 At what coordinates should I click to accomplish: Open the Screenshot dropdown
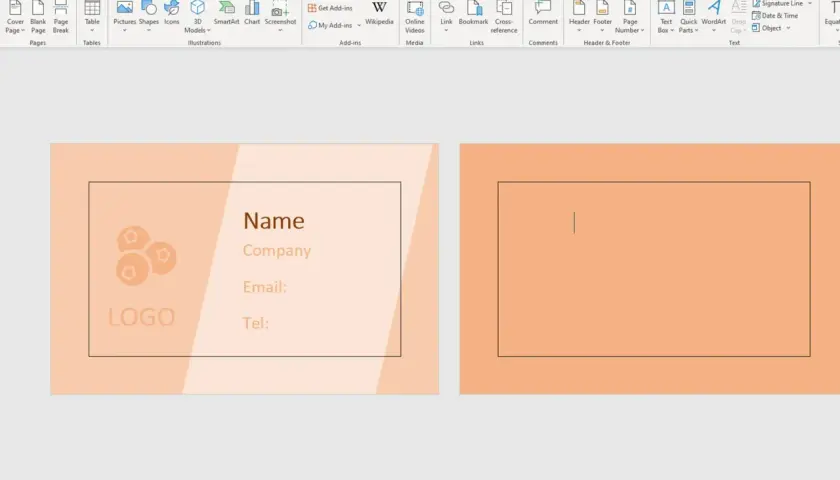tap(280, 17)
